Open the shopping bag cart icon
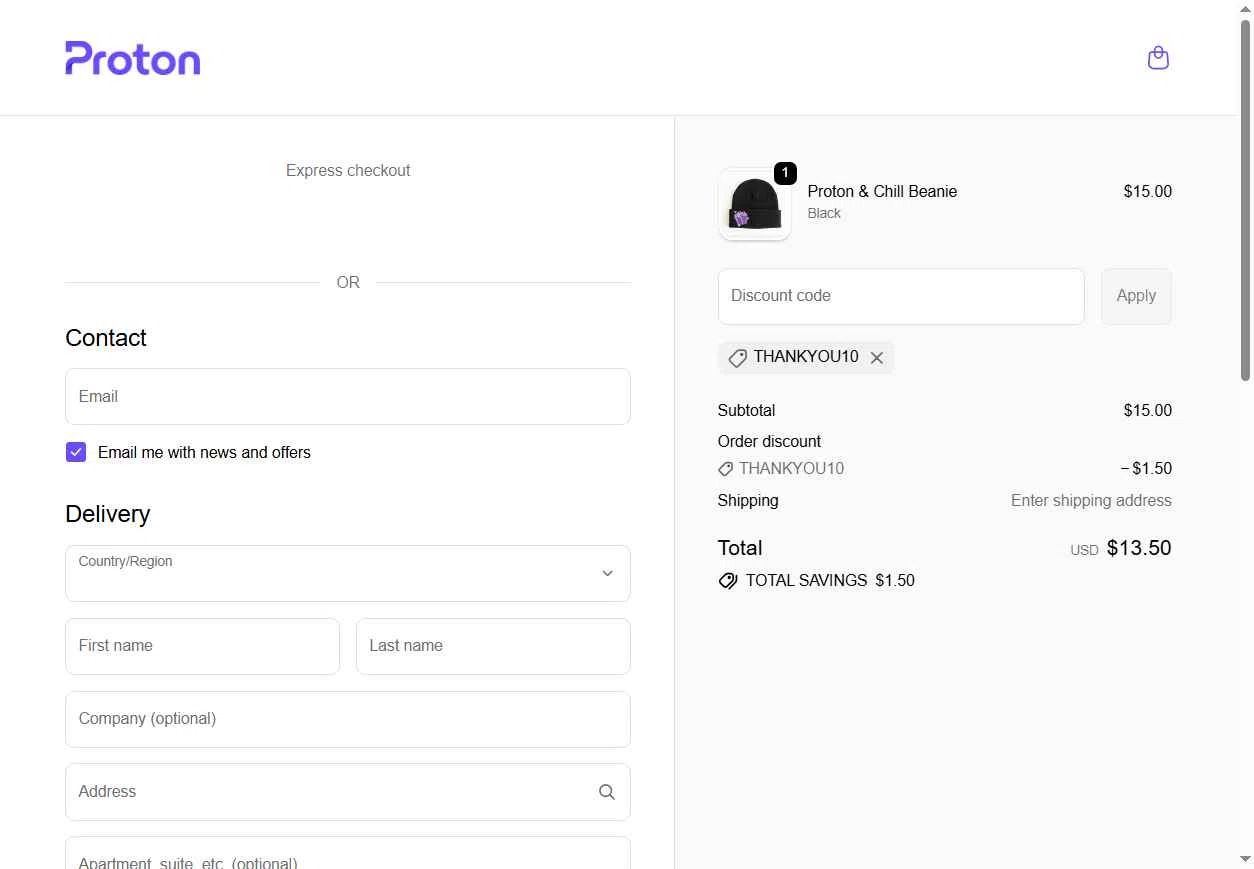This screenshot has height=869, width=1254. (1158, 58)
